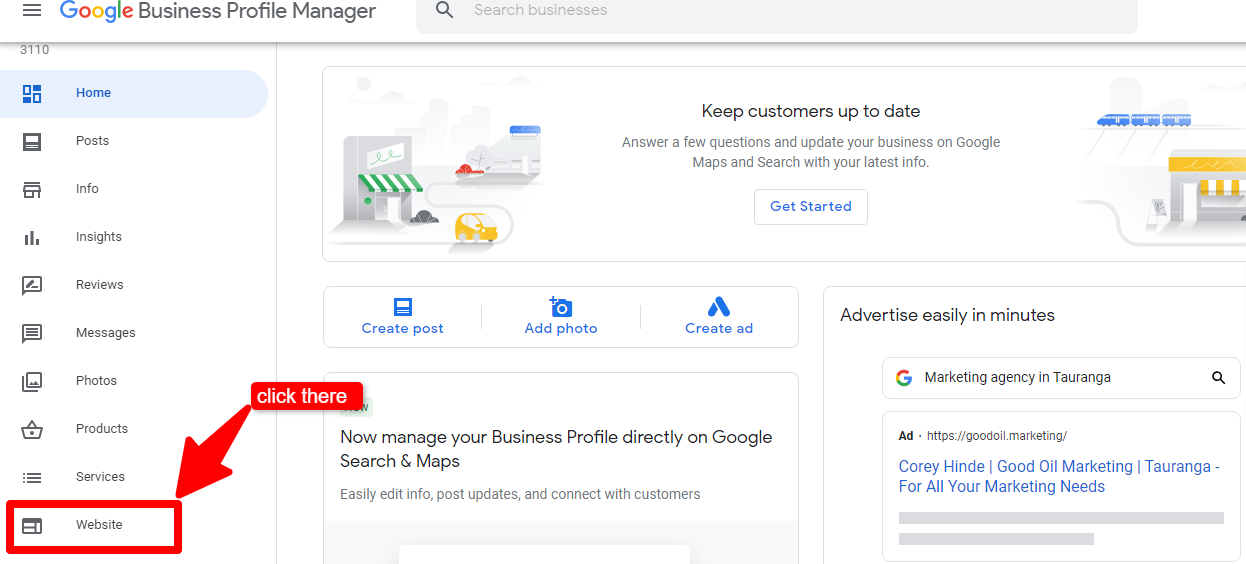The width and height of the screenshot is (1246, 564).
Task: Click the Reviews icon in sidebar
Action: click(x=32, y=285)
